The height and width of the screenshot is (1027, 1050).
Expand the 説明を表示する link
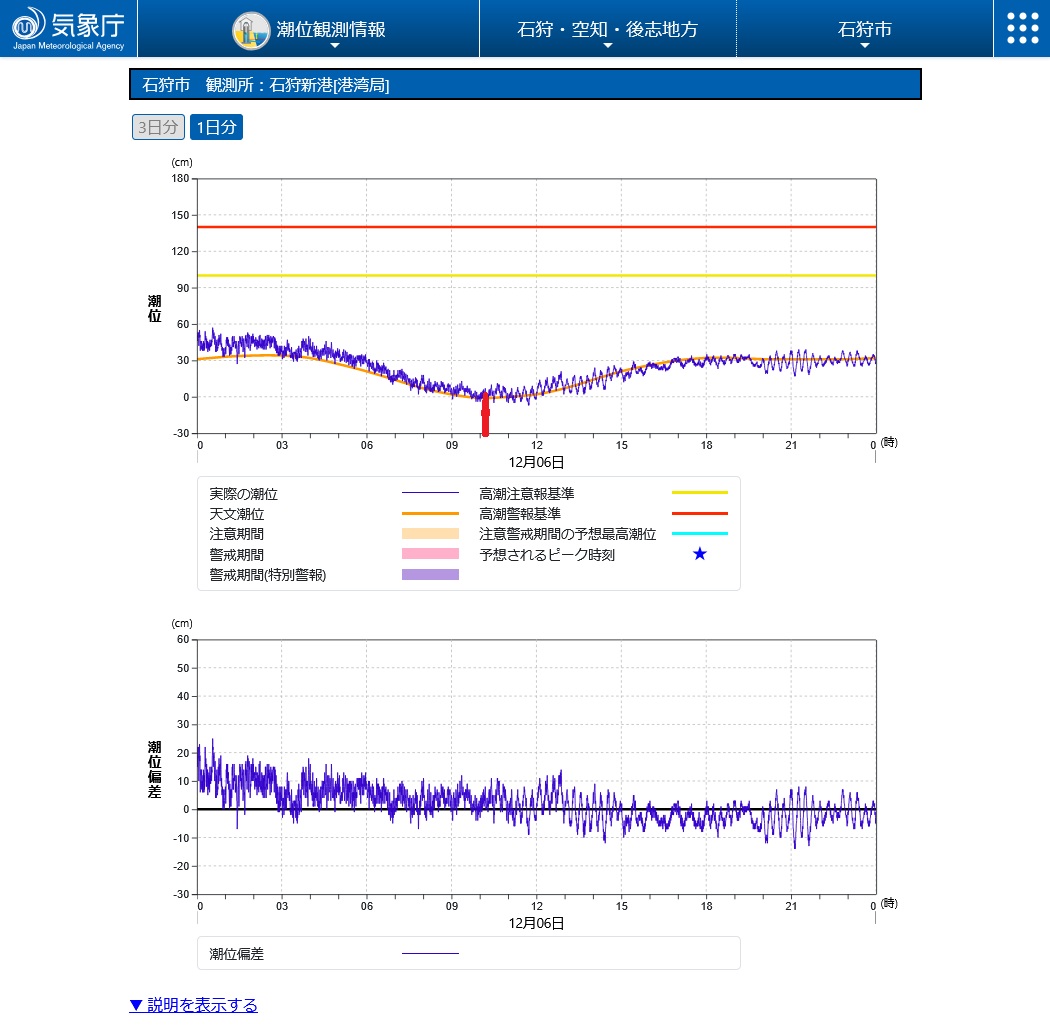[193, 1005]
